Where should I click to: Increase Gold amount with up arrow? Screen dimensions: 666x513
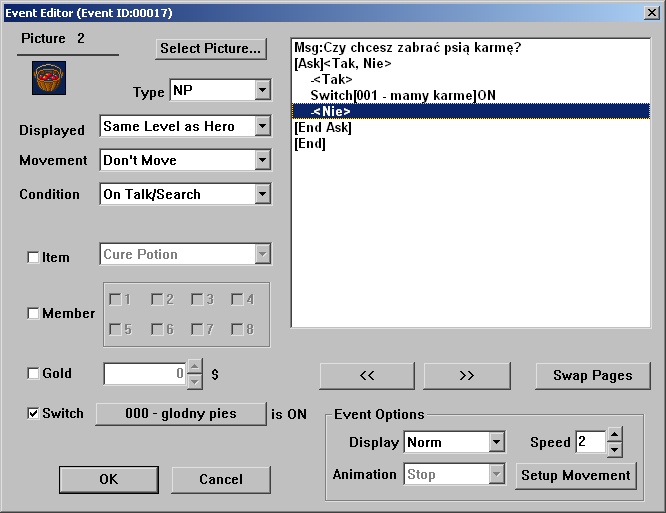click(195, 366)
